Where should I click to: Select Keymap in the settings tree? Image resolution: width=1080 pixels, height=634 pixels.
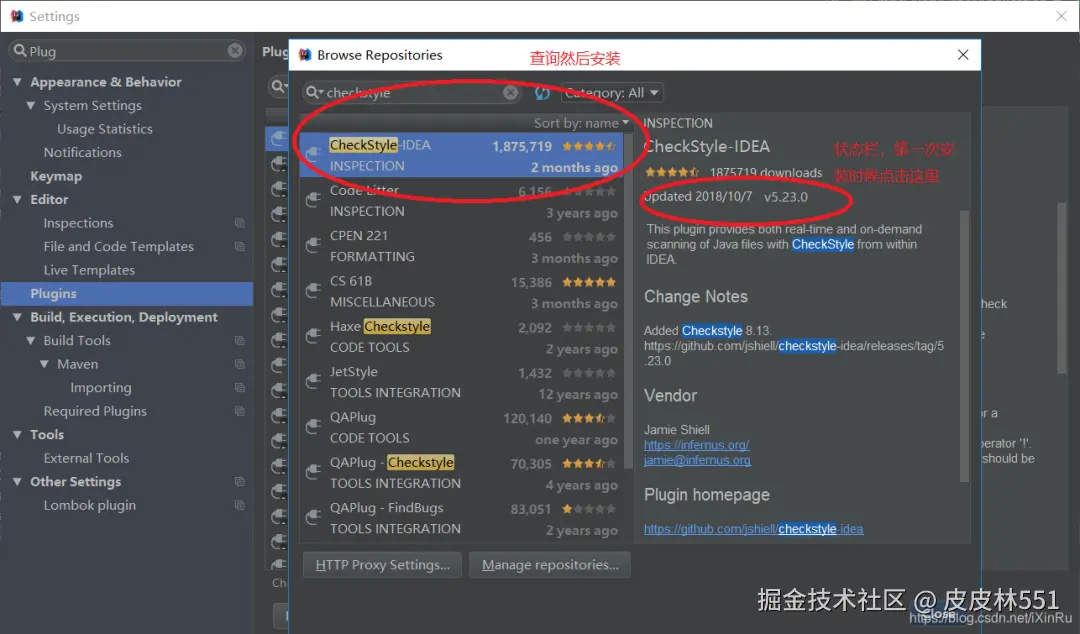tap(55, 176)
